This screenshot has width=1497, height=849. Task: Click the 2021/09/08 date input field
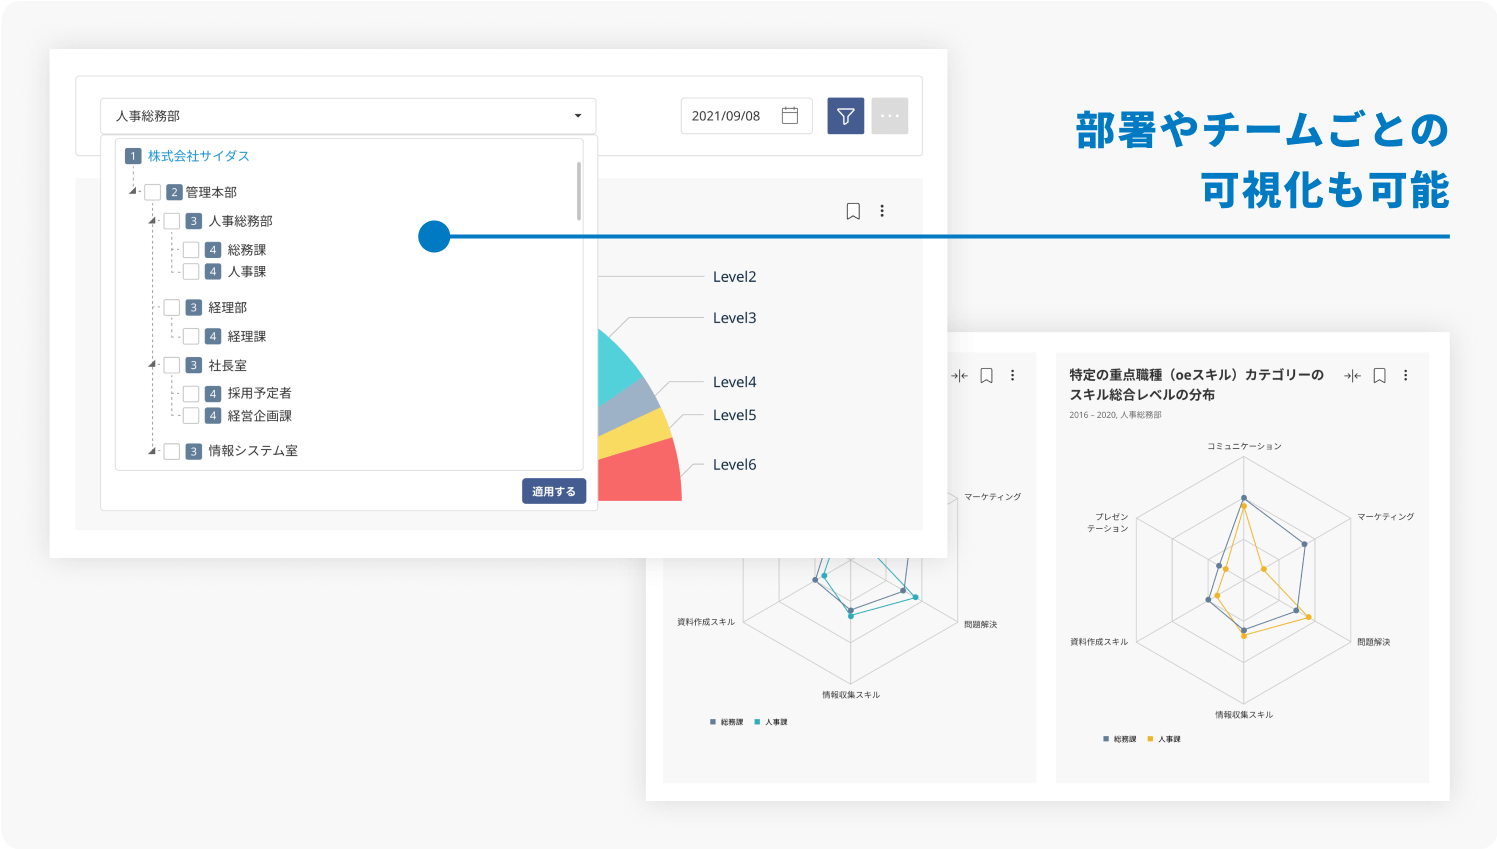tap(727, 116)
